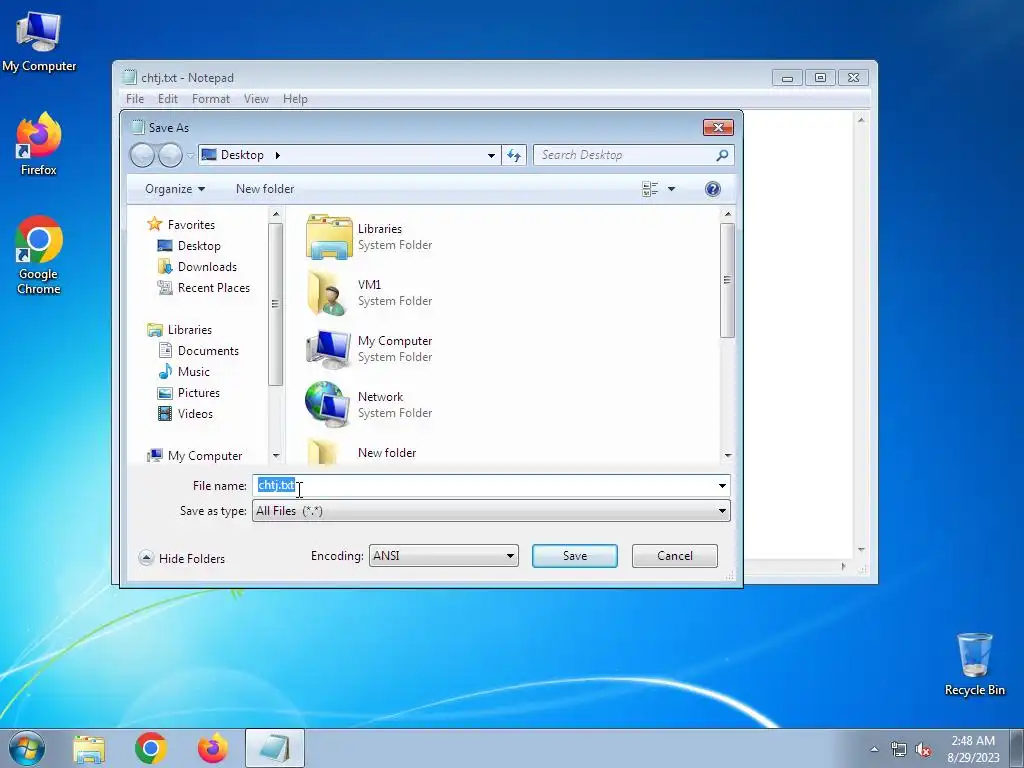The image size is (1024, 768).
Task: Open Notepad Help menu
Action: click(x=295, y=99)
